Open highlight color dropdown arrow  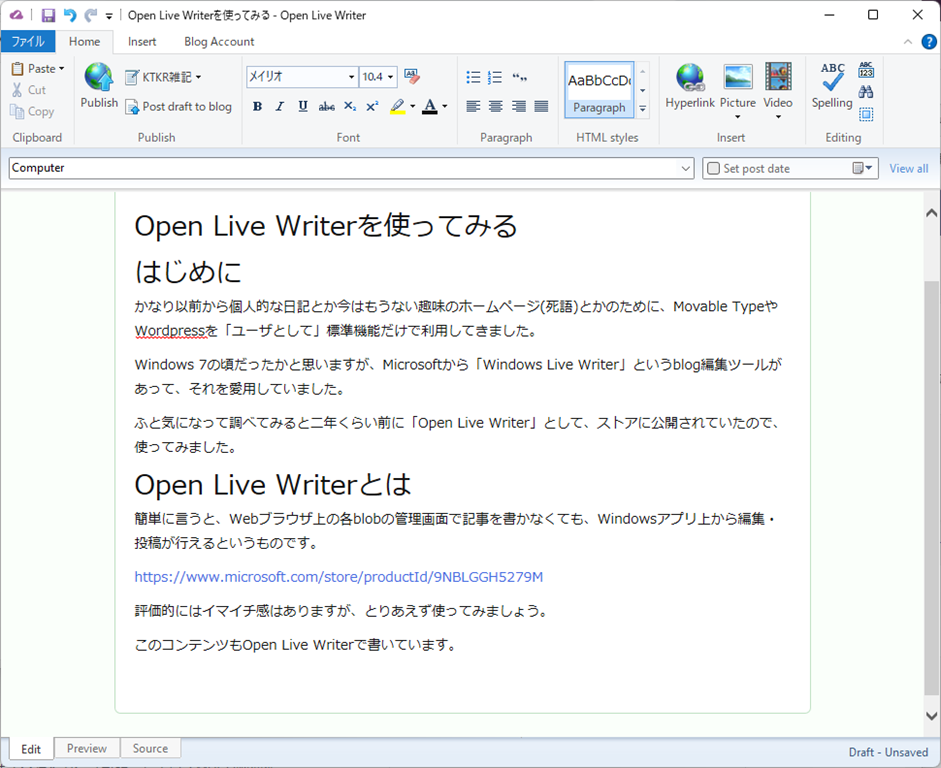click(x=413, y=107)
